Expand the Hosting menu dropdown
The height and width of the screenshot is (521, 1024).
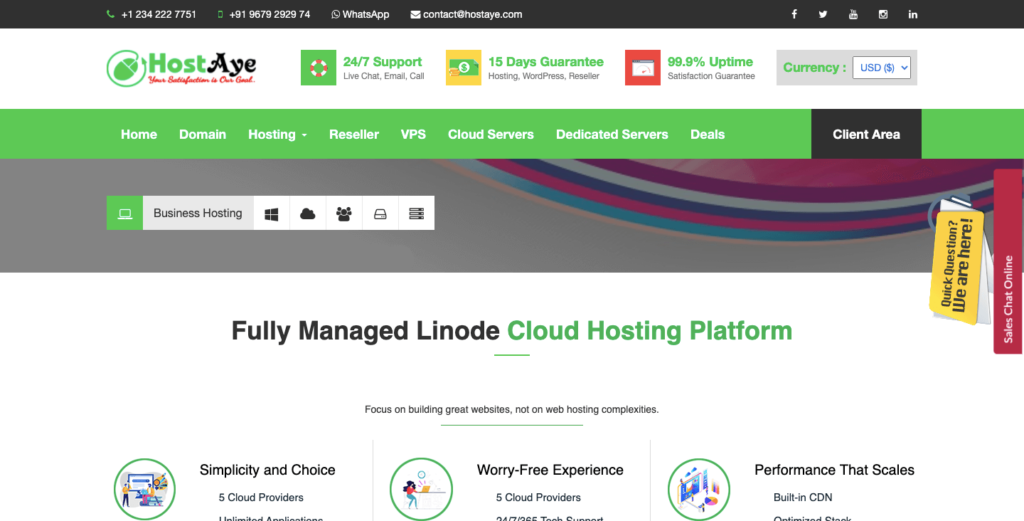(x=277, y=134)
